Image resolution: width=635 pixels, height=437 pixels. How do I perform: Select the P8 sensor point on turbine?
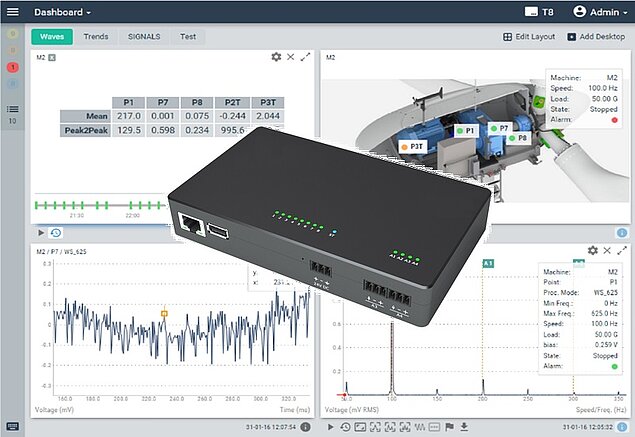pyautogui.click(x=517, y=138)
